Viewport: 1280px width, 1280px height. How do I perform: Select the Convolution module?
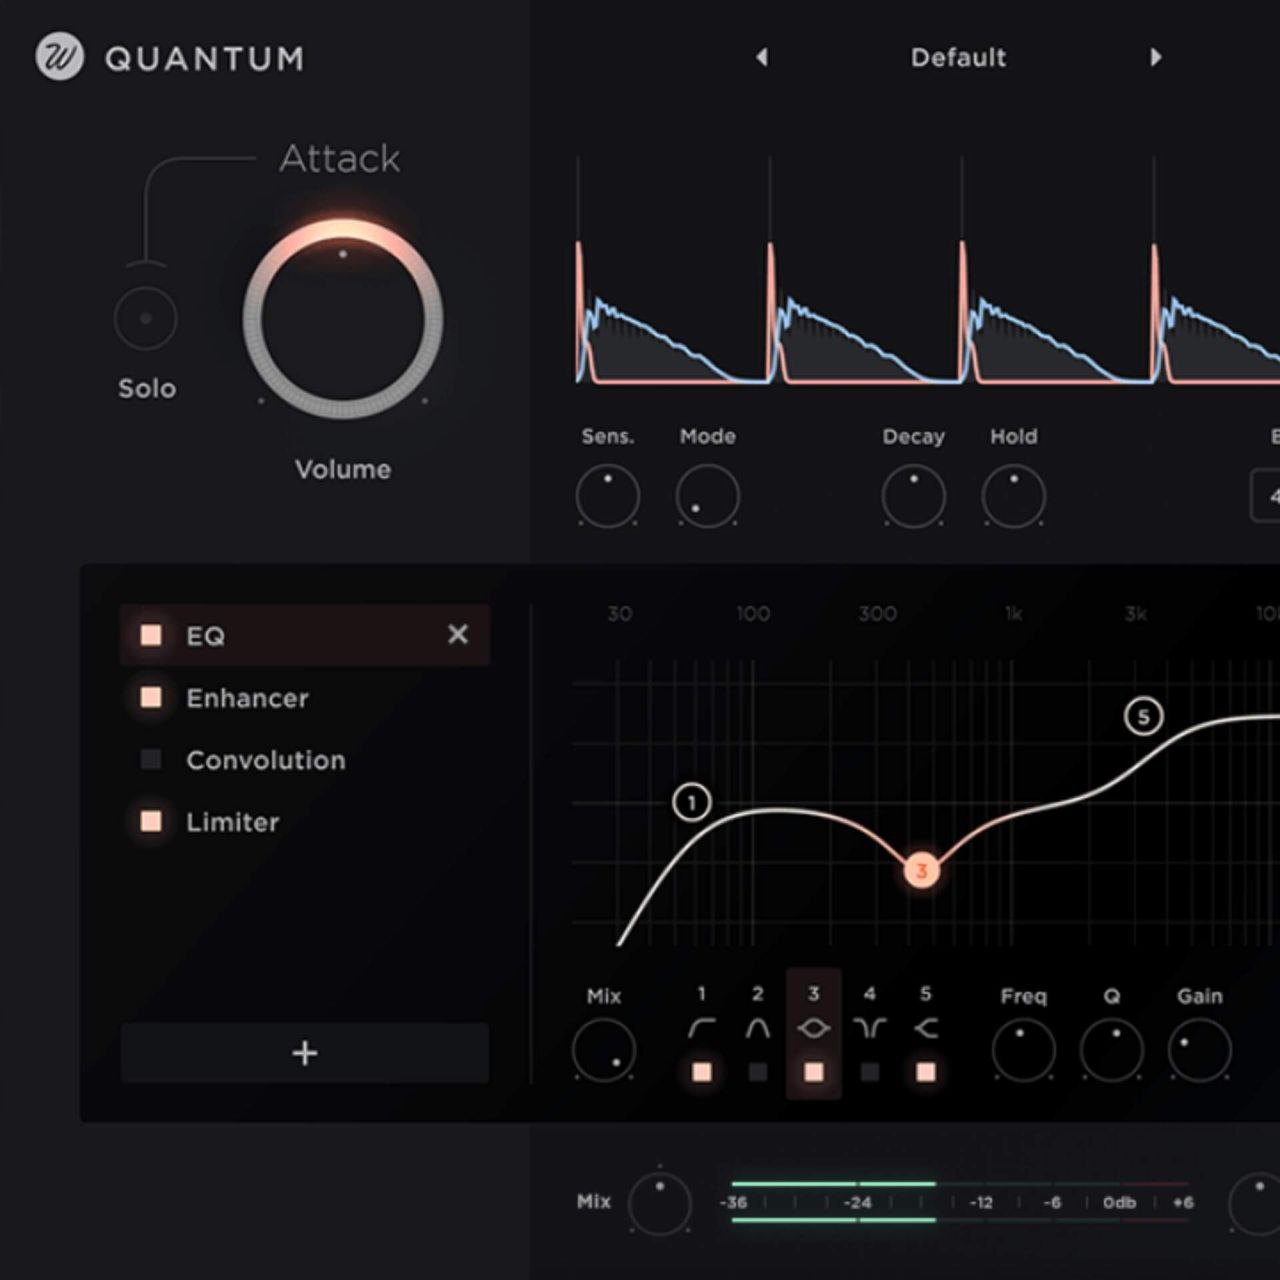point(266,760)
